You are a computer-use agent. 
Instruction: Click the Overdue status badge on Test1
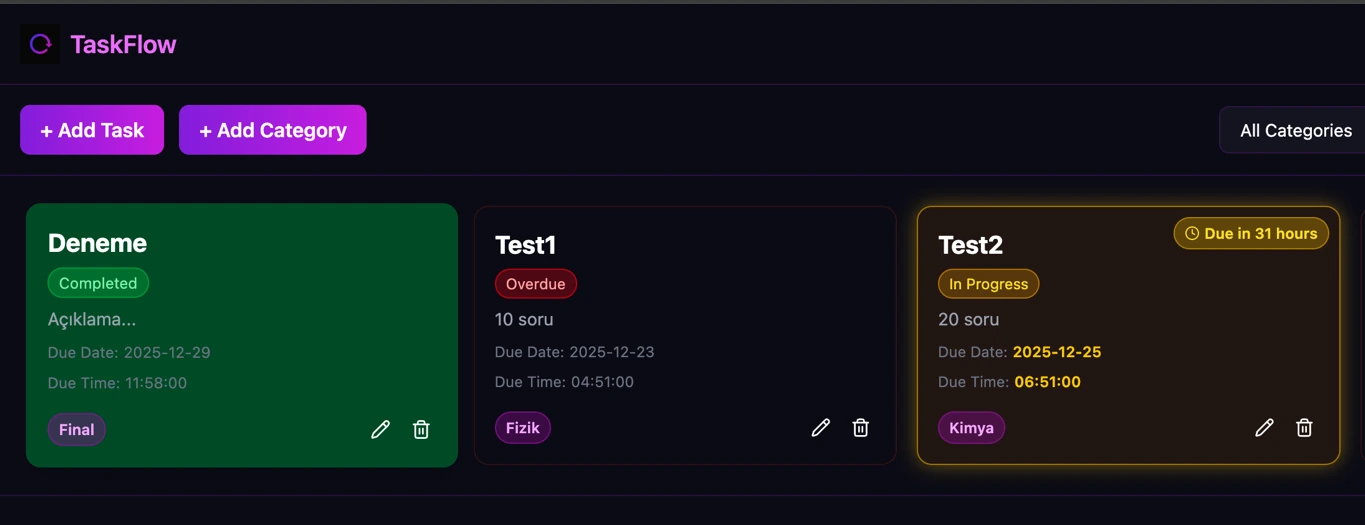click(x=536, y=284)
